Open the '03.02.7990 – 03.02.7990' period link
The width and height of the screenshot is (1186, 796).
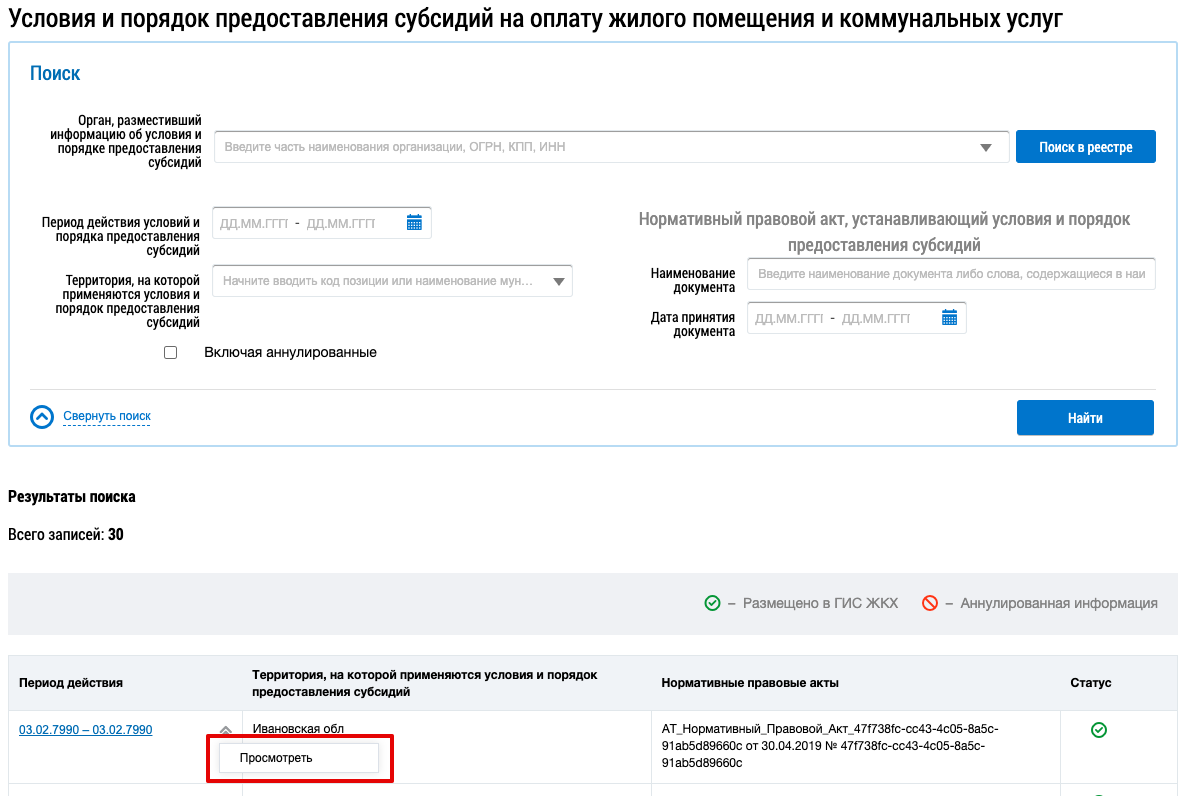coord(86,730)
